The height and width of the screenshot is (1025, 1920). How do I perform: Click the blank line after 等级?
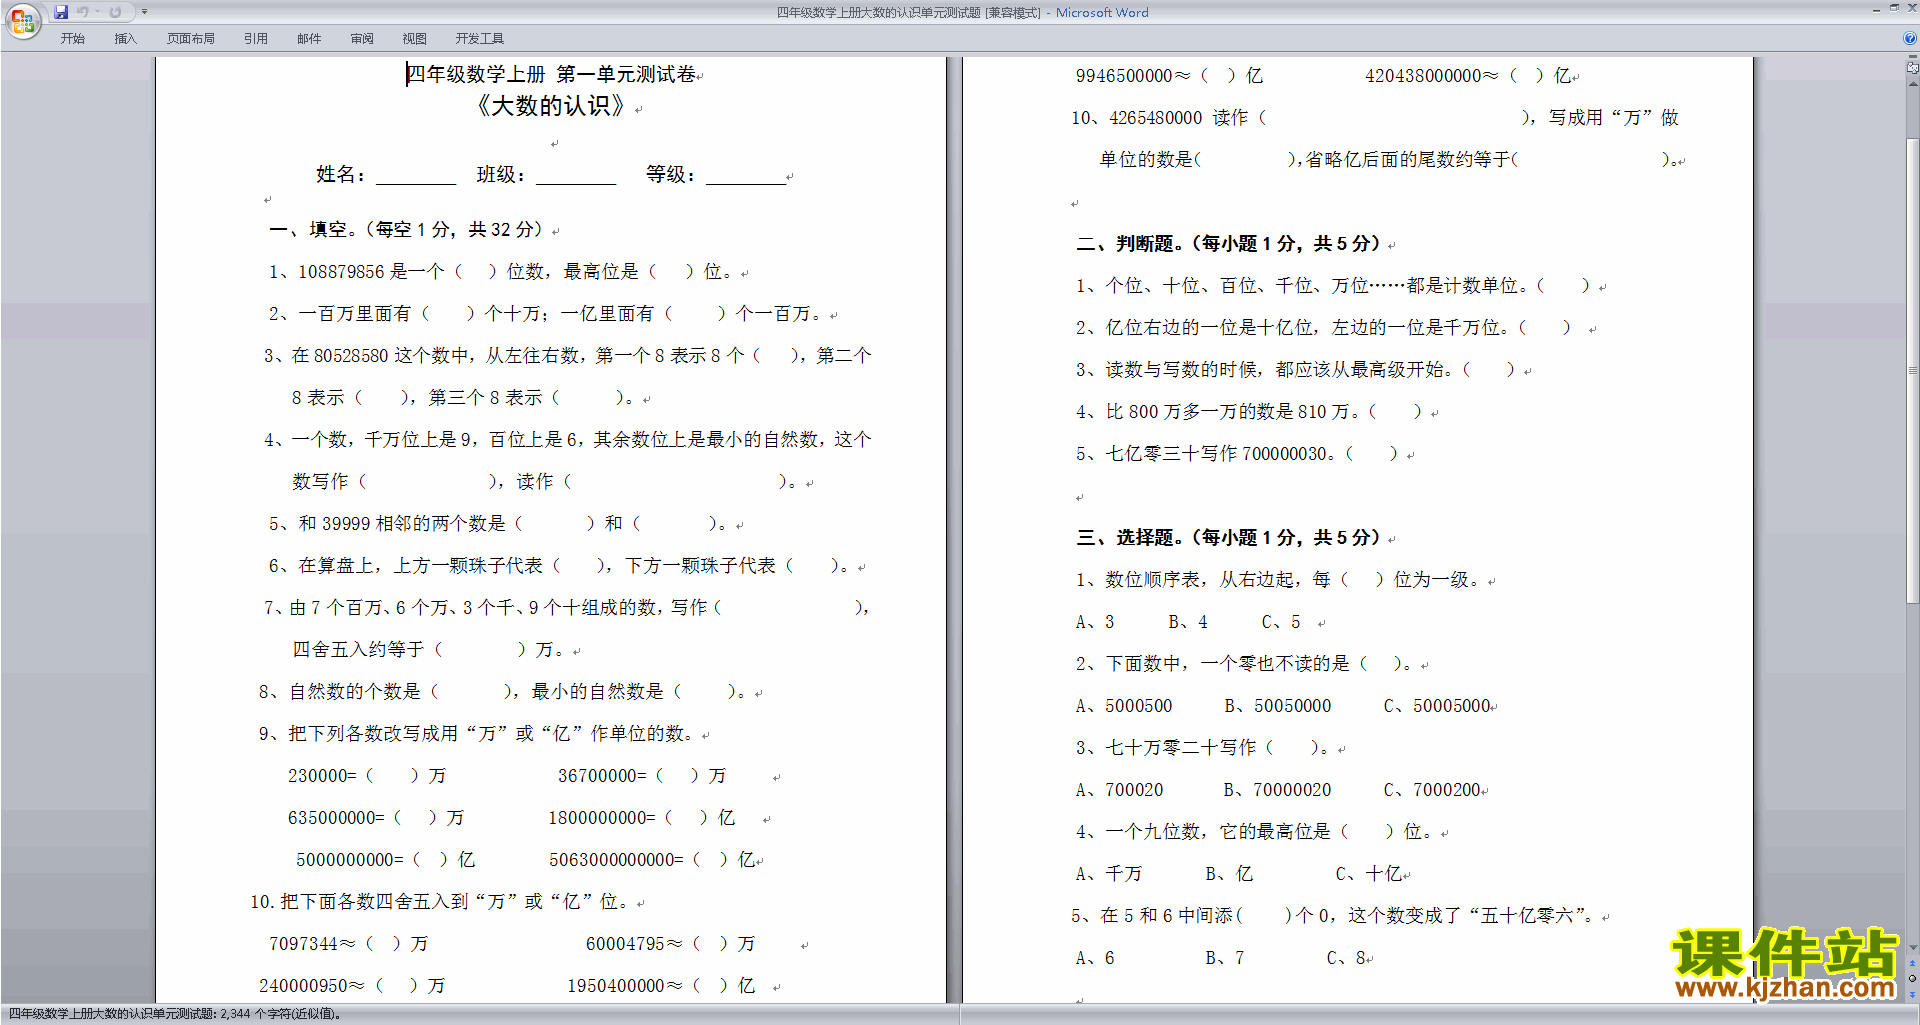746,176
